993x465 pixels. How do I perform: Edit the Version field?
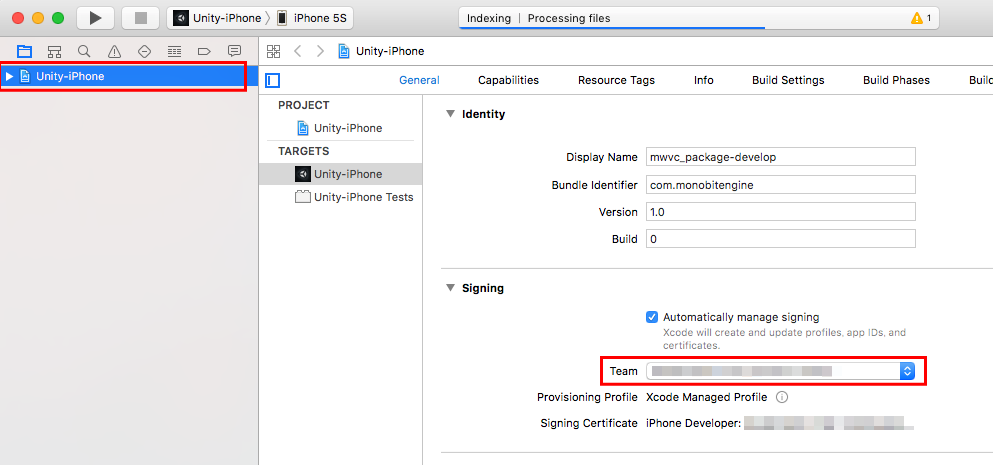click(x=780, y=212)
